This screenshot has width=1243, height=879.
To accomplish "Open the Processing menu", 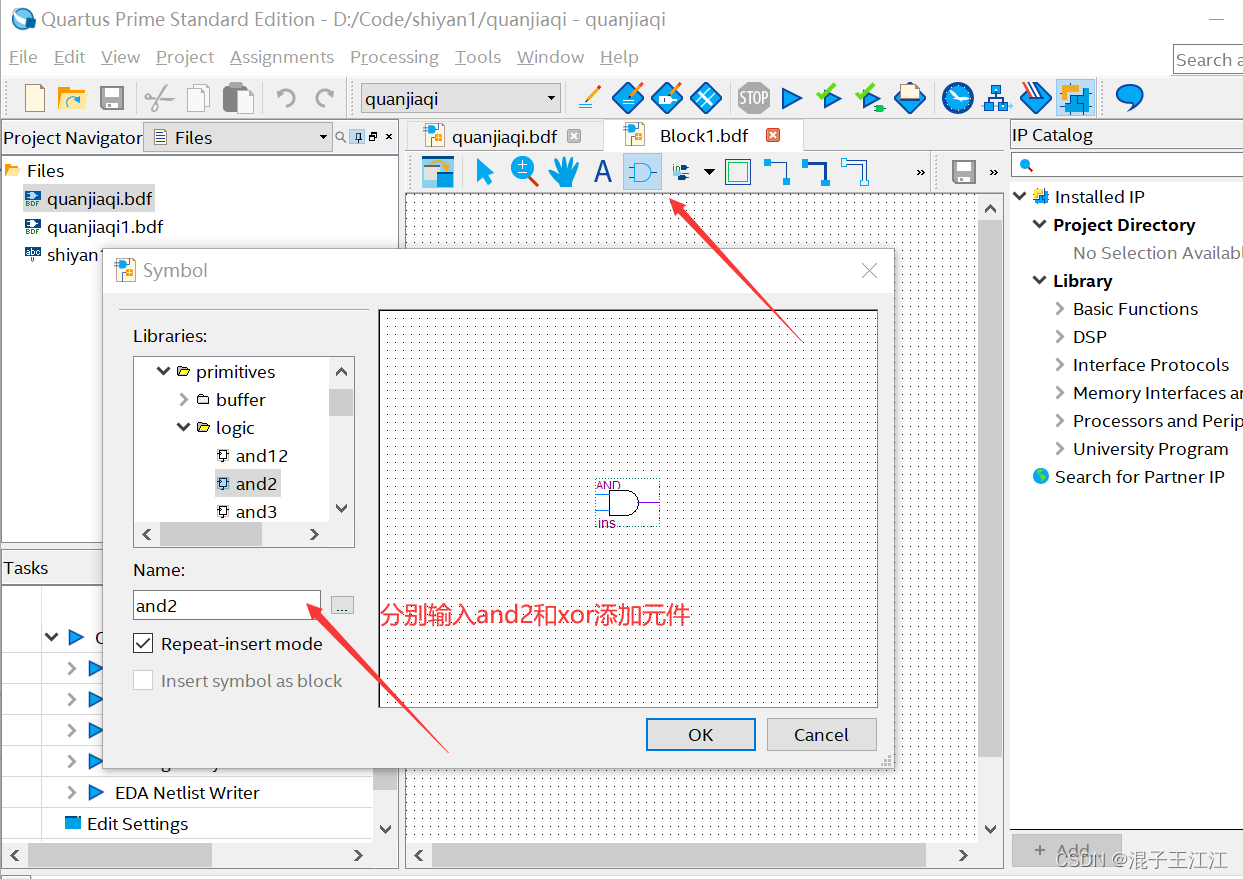I will pyautogui.click(x=394, y=57).
